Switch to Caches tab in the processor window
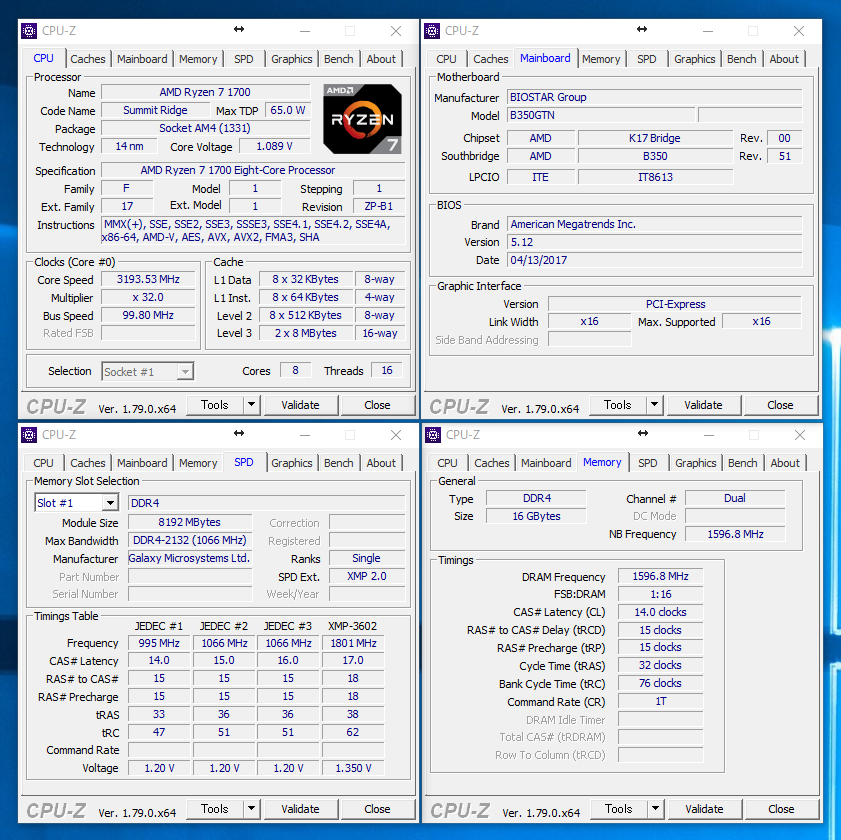Image resolution: width=841 pixels, height=840 pixels. coord(88,59)
